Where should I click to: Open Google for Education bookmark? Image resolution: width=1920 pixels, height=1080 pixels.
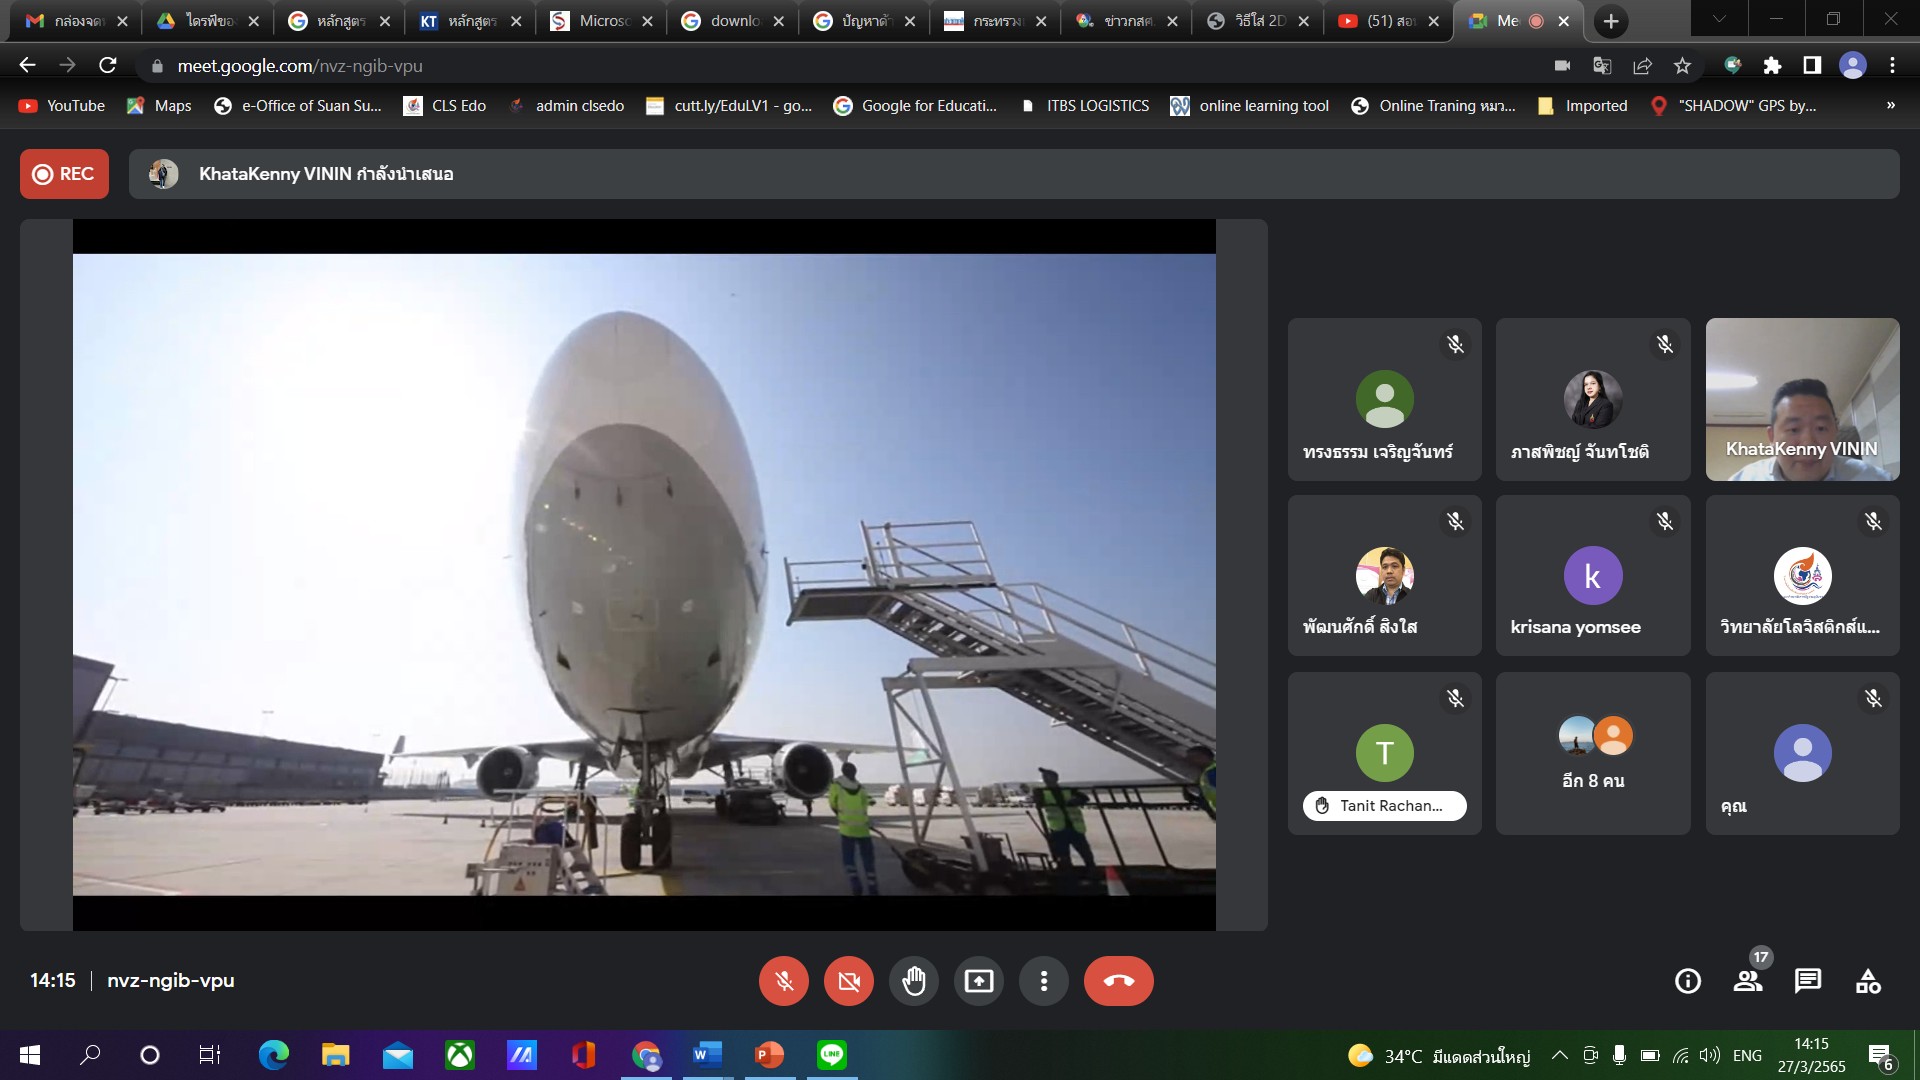(915, 106)
